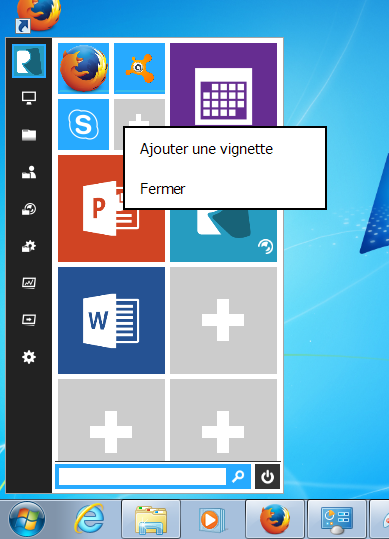The height and width of the screenshot is (539, 389).
Task: Choose 'Fermer' in the context menu
Action: (163, 189)
